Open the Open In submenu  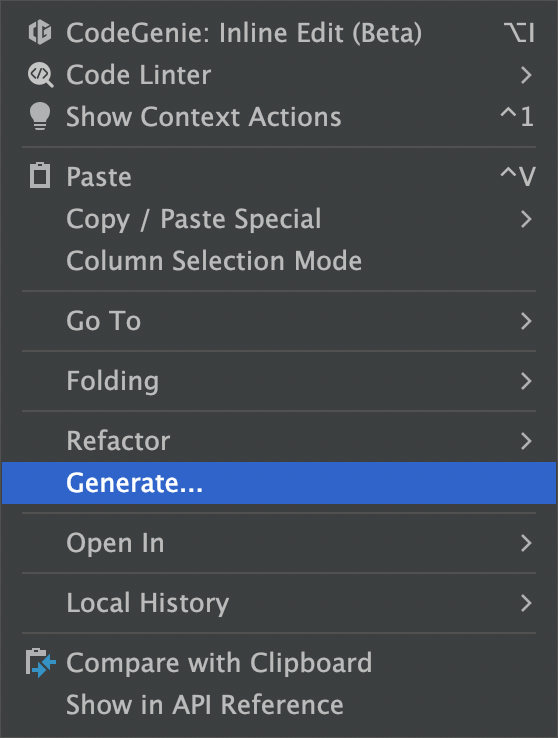(279, 543)
